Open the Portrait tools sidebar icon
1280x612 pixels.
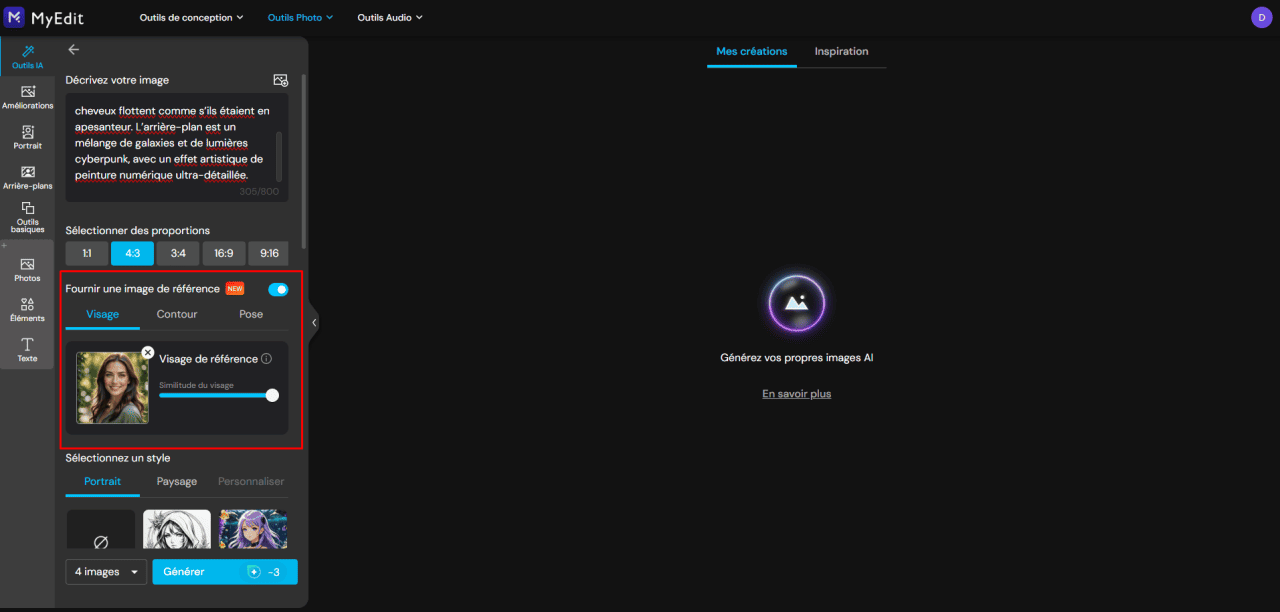(27, 137)
